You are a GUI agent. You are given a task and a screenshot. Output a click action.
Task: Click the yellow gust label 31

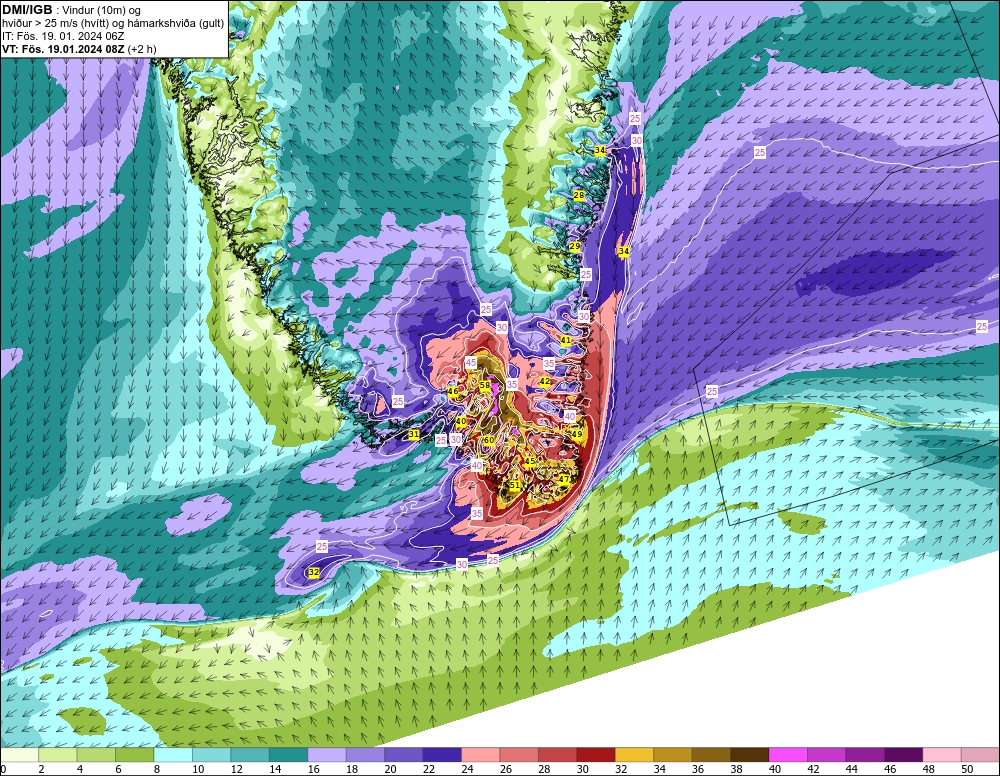pyautogui.click(x=414, y=434)
